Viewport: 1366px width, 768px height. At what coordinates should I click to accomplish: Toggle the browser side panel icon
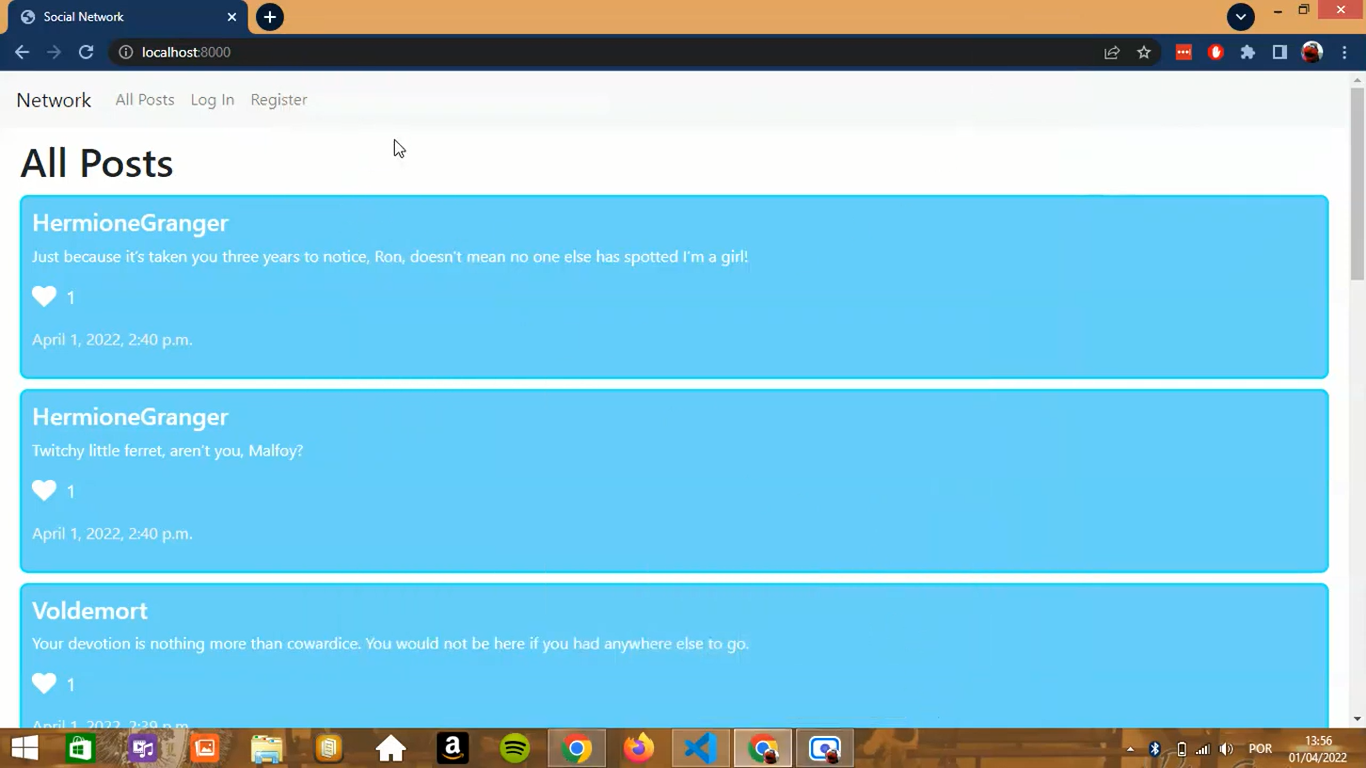point(1279,52)
